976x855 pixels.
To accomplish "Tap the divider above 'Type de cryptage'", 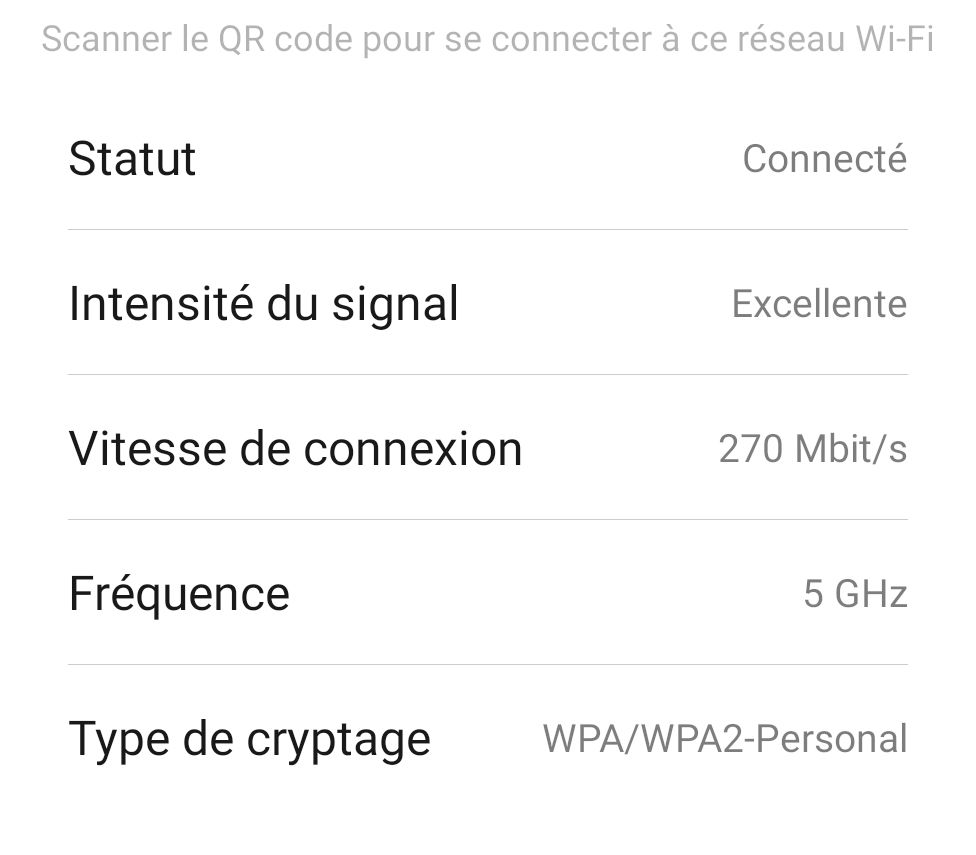I will (x=488, y=663).
